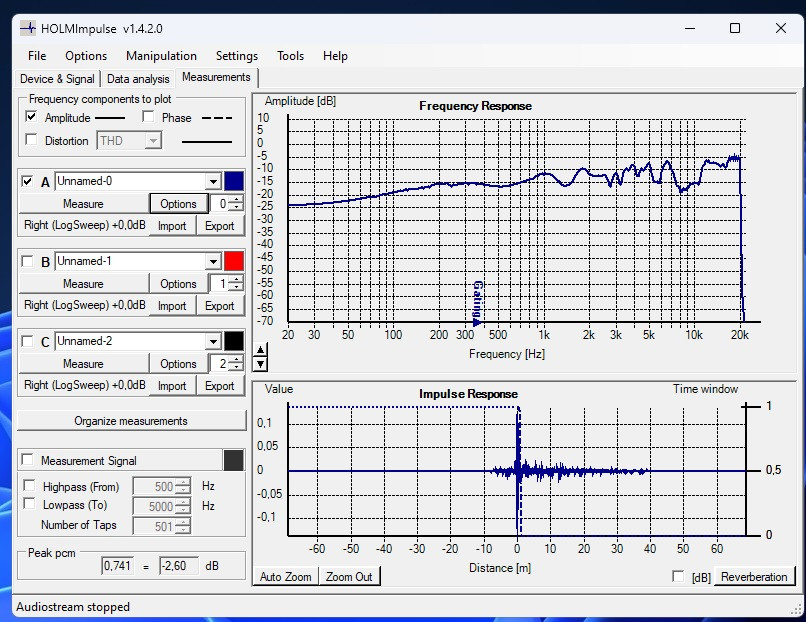806x622 pixels.
Task: Click slot B number stepper arrows
Action: [x=235, y=283]
